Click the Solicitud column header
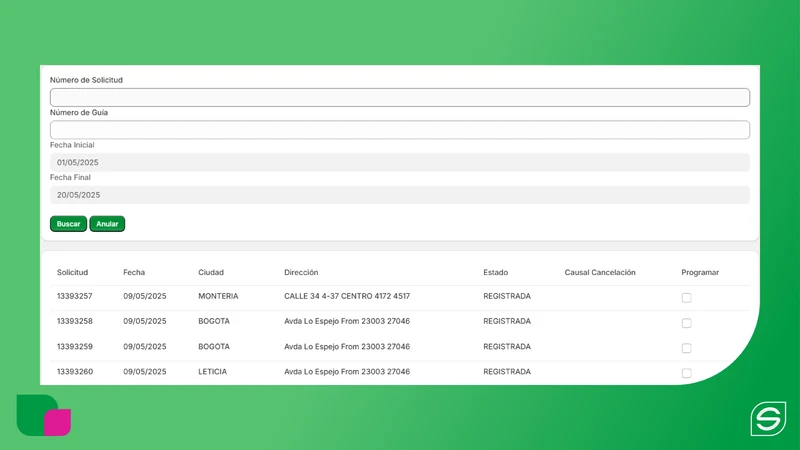 [72, 272]
